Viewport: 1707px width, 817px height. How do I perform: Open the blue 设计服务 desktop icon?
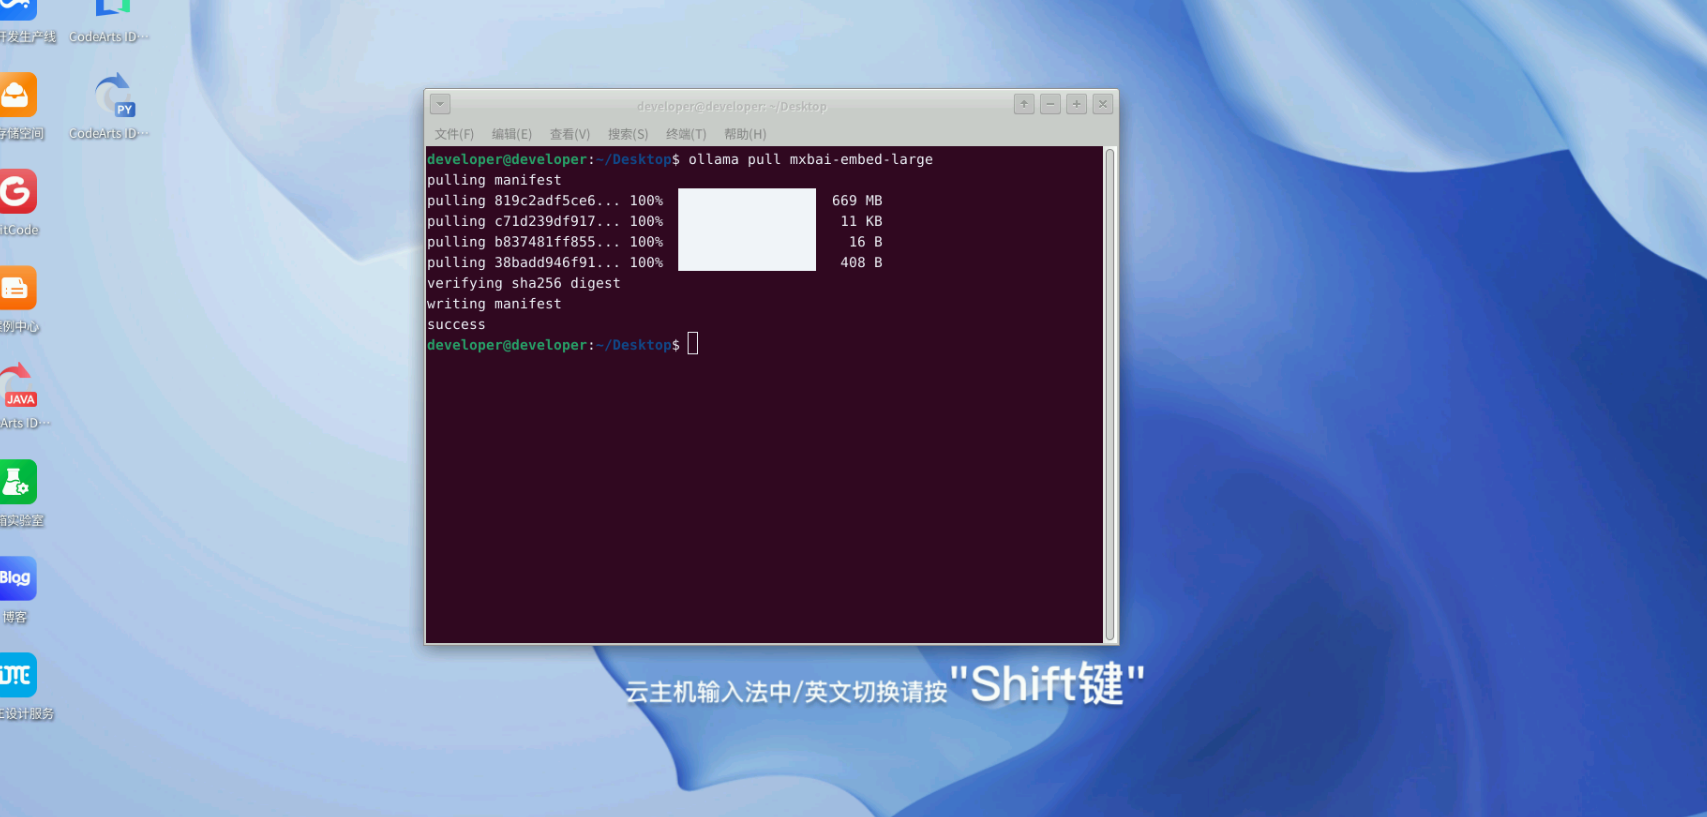coord(17,675)
